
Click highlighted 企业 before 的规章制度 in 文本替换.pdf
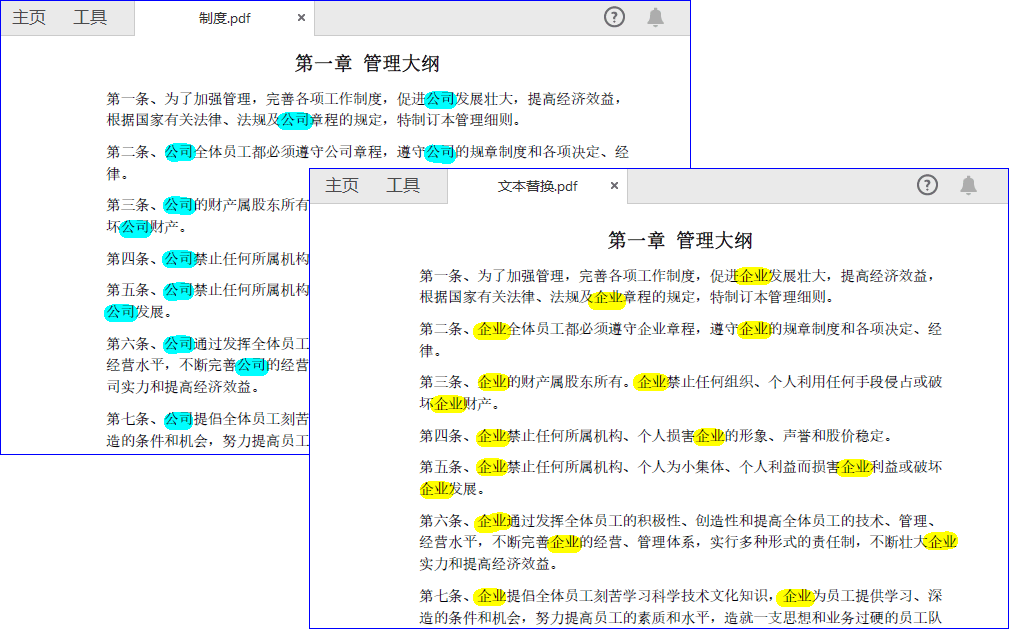pos(754,330)
